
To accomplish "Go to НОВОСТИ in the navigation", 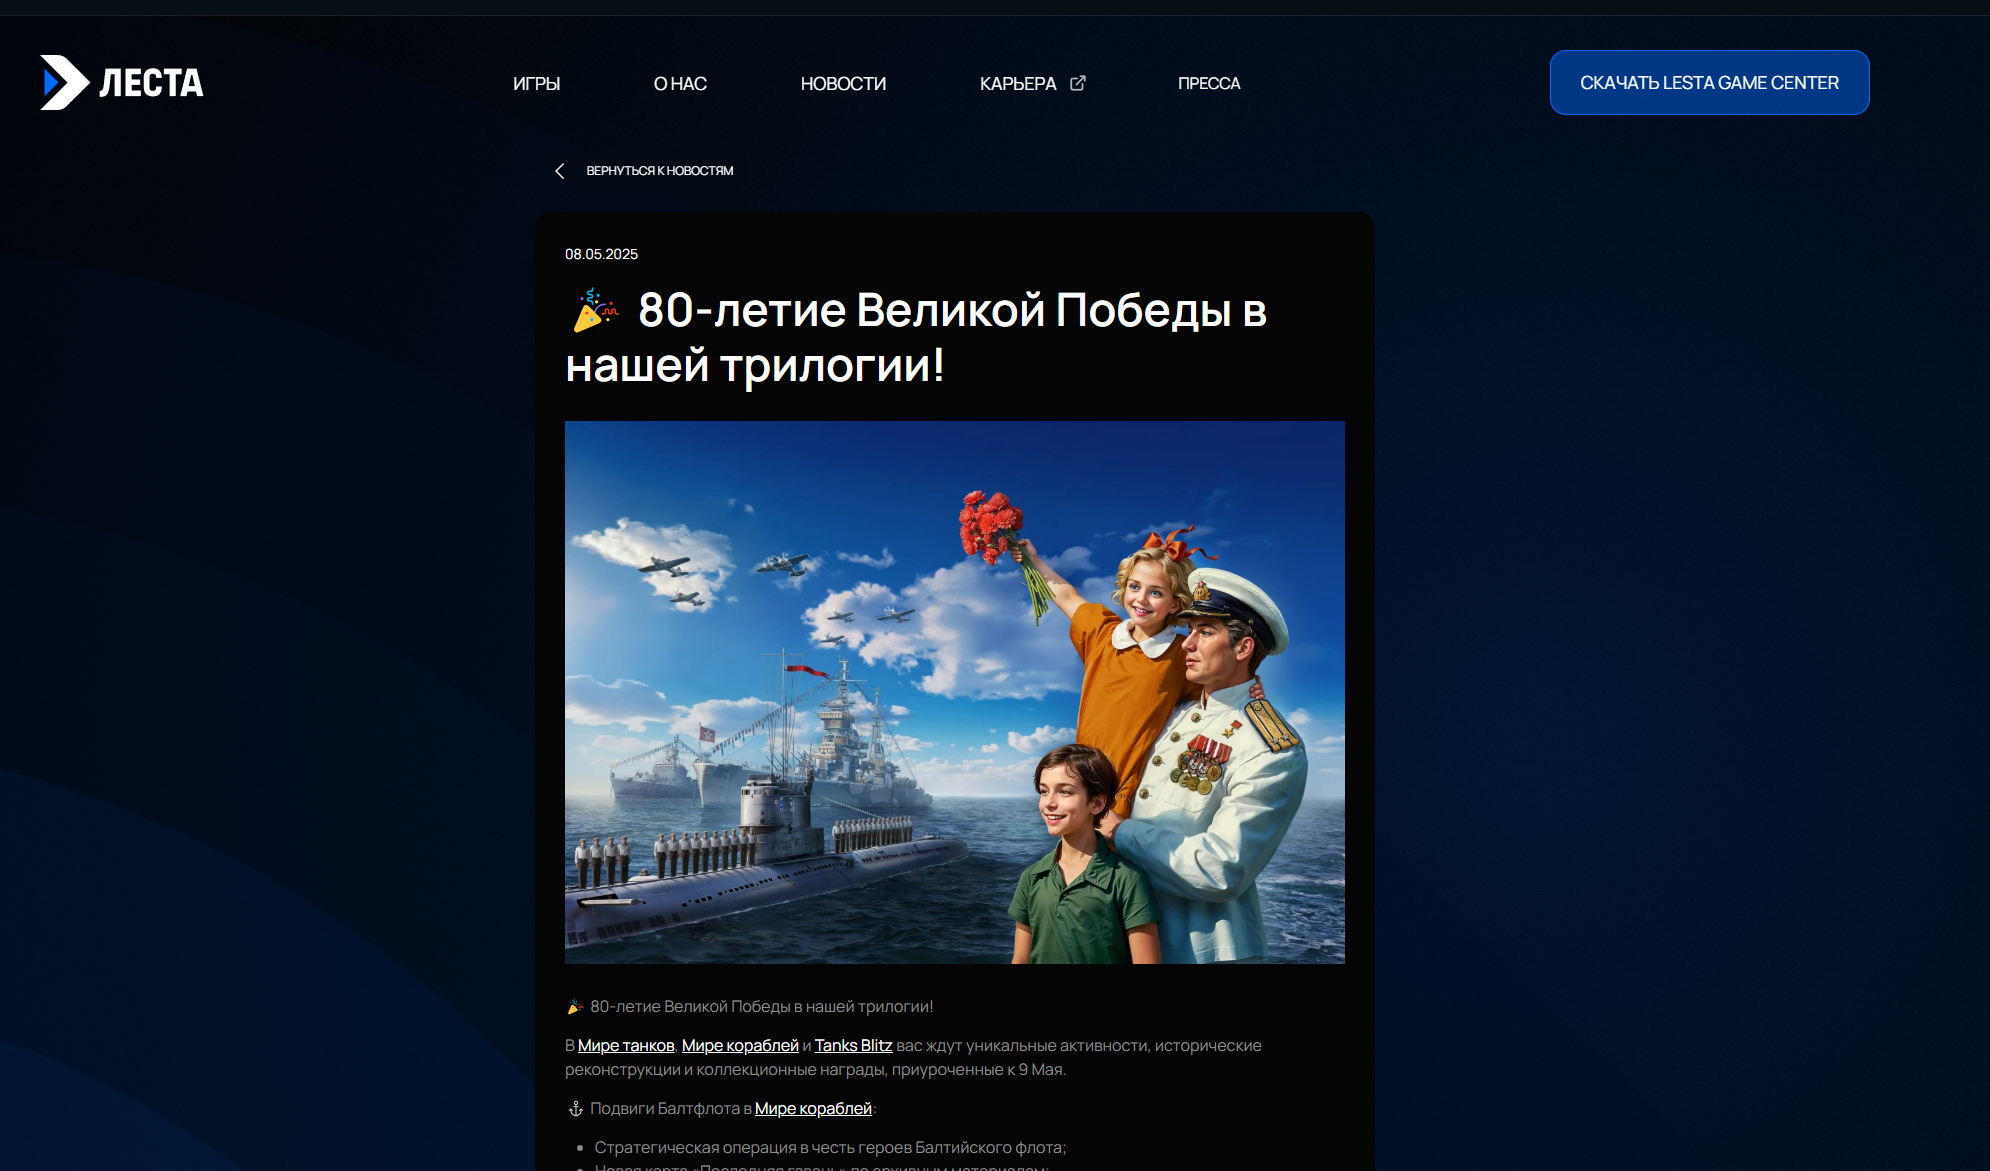I will (x=841, y=84).
